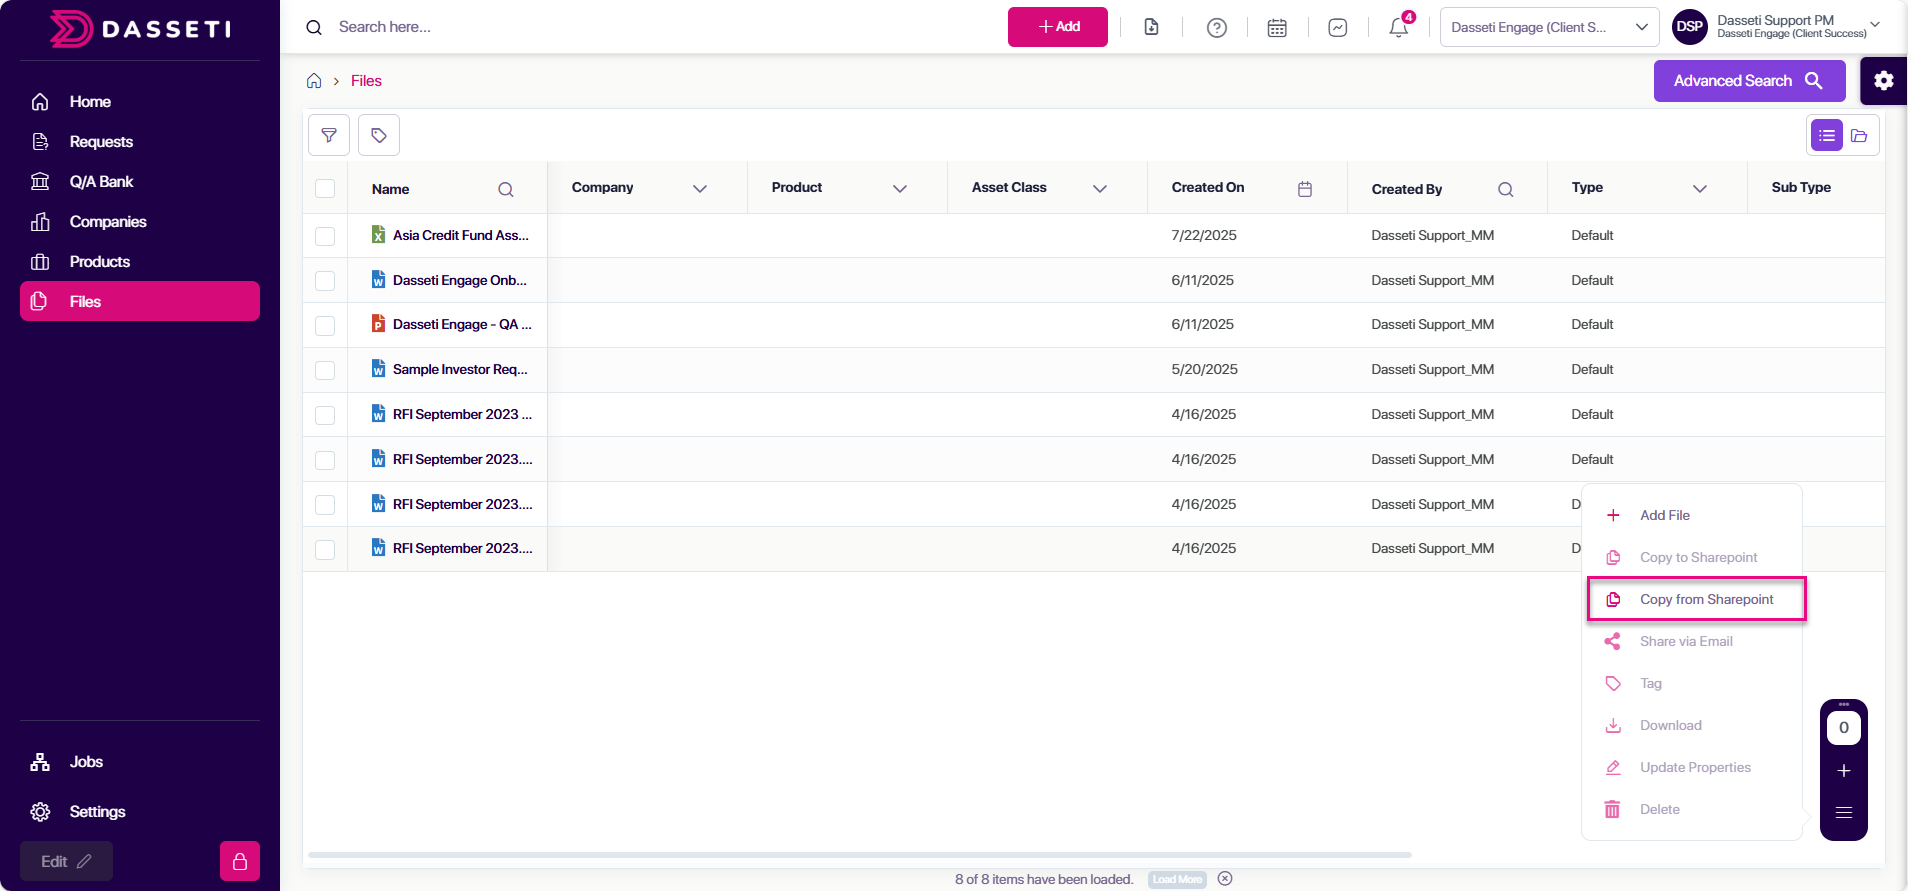This screenshot has width=1908, height=891.
Task: Open Jobs in the sidebar
Action: pos(140,761)
